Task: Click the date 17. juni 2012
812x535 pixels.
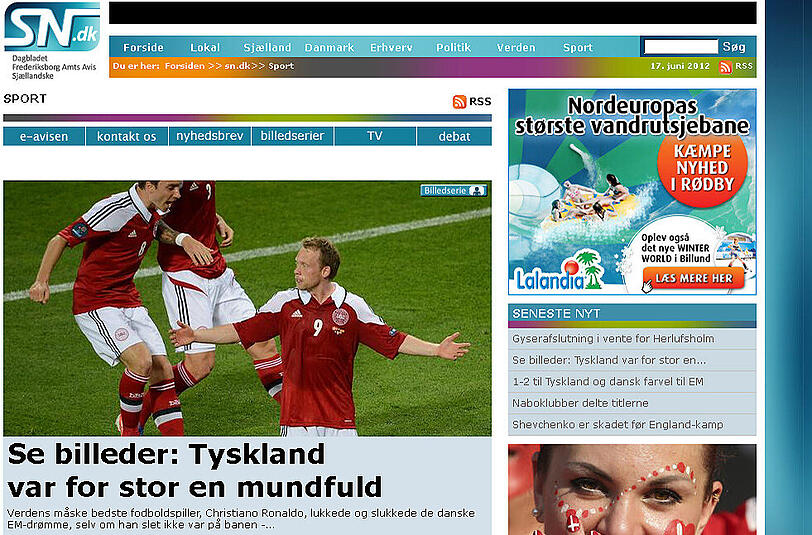Action: [x=680, y=66]
